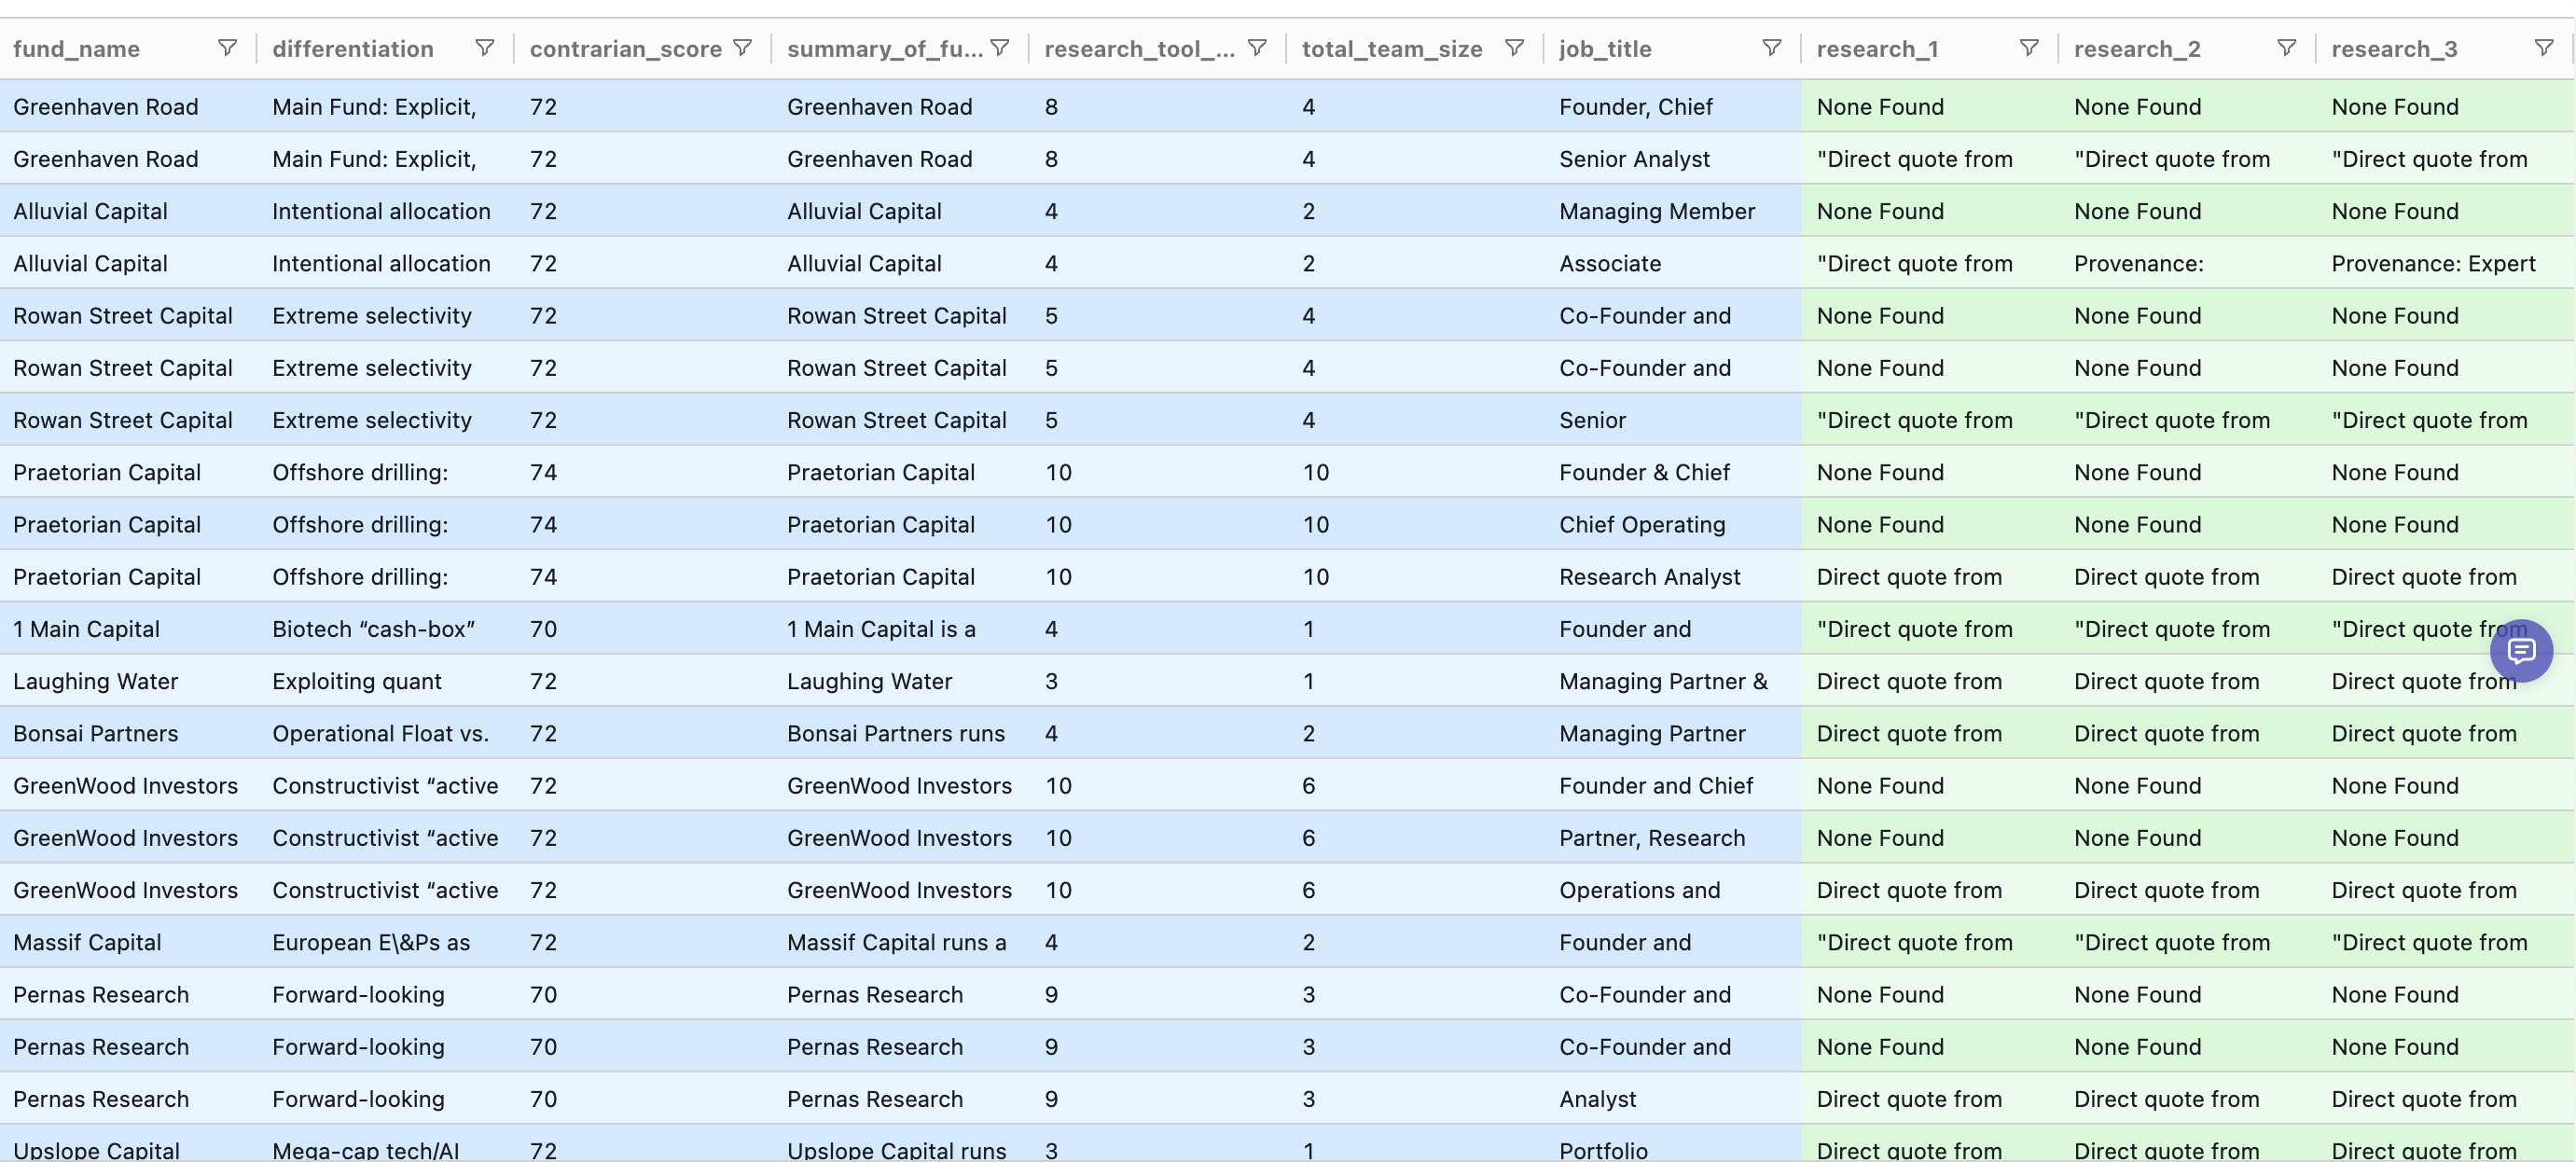Click the job_title column header
This screenshot has height=1162, width=2576.
coord(1605,47)
